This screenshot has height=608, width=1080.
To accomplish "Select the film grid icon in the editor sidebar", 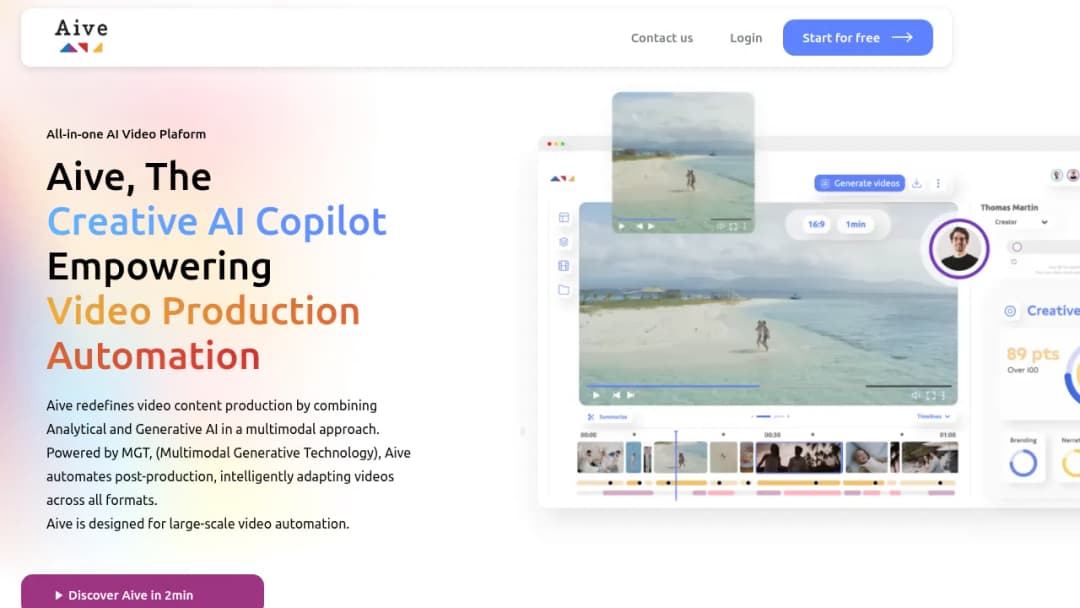I will point(563,266).
